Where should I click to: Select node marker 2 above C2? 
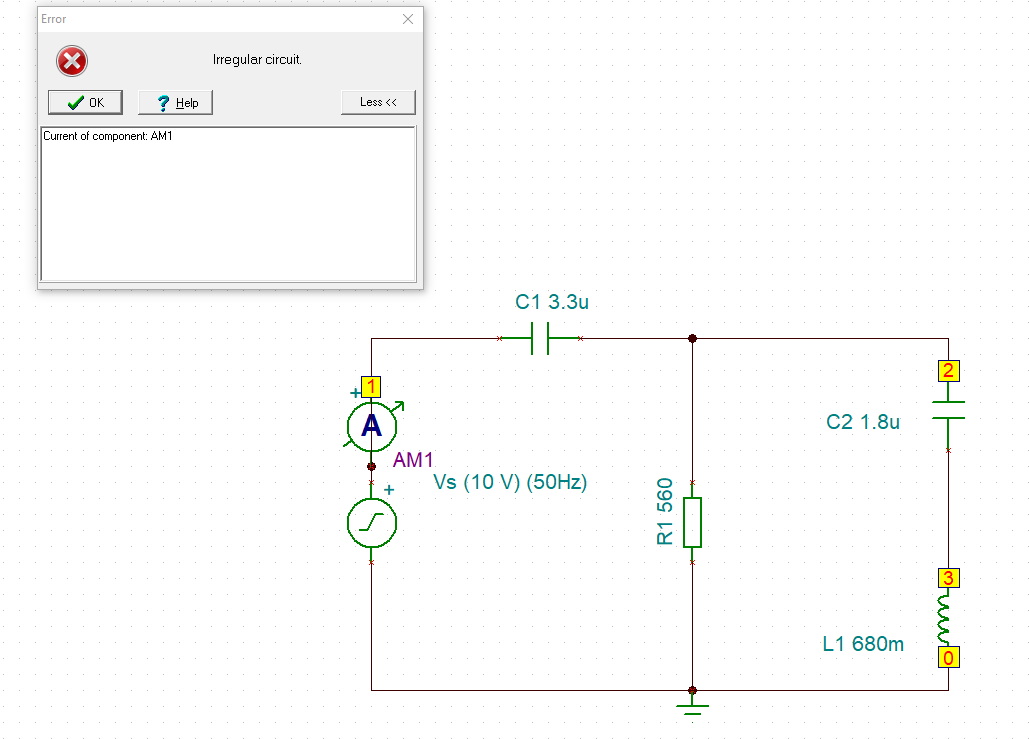[x=947, y=371]
